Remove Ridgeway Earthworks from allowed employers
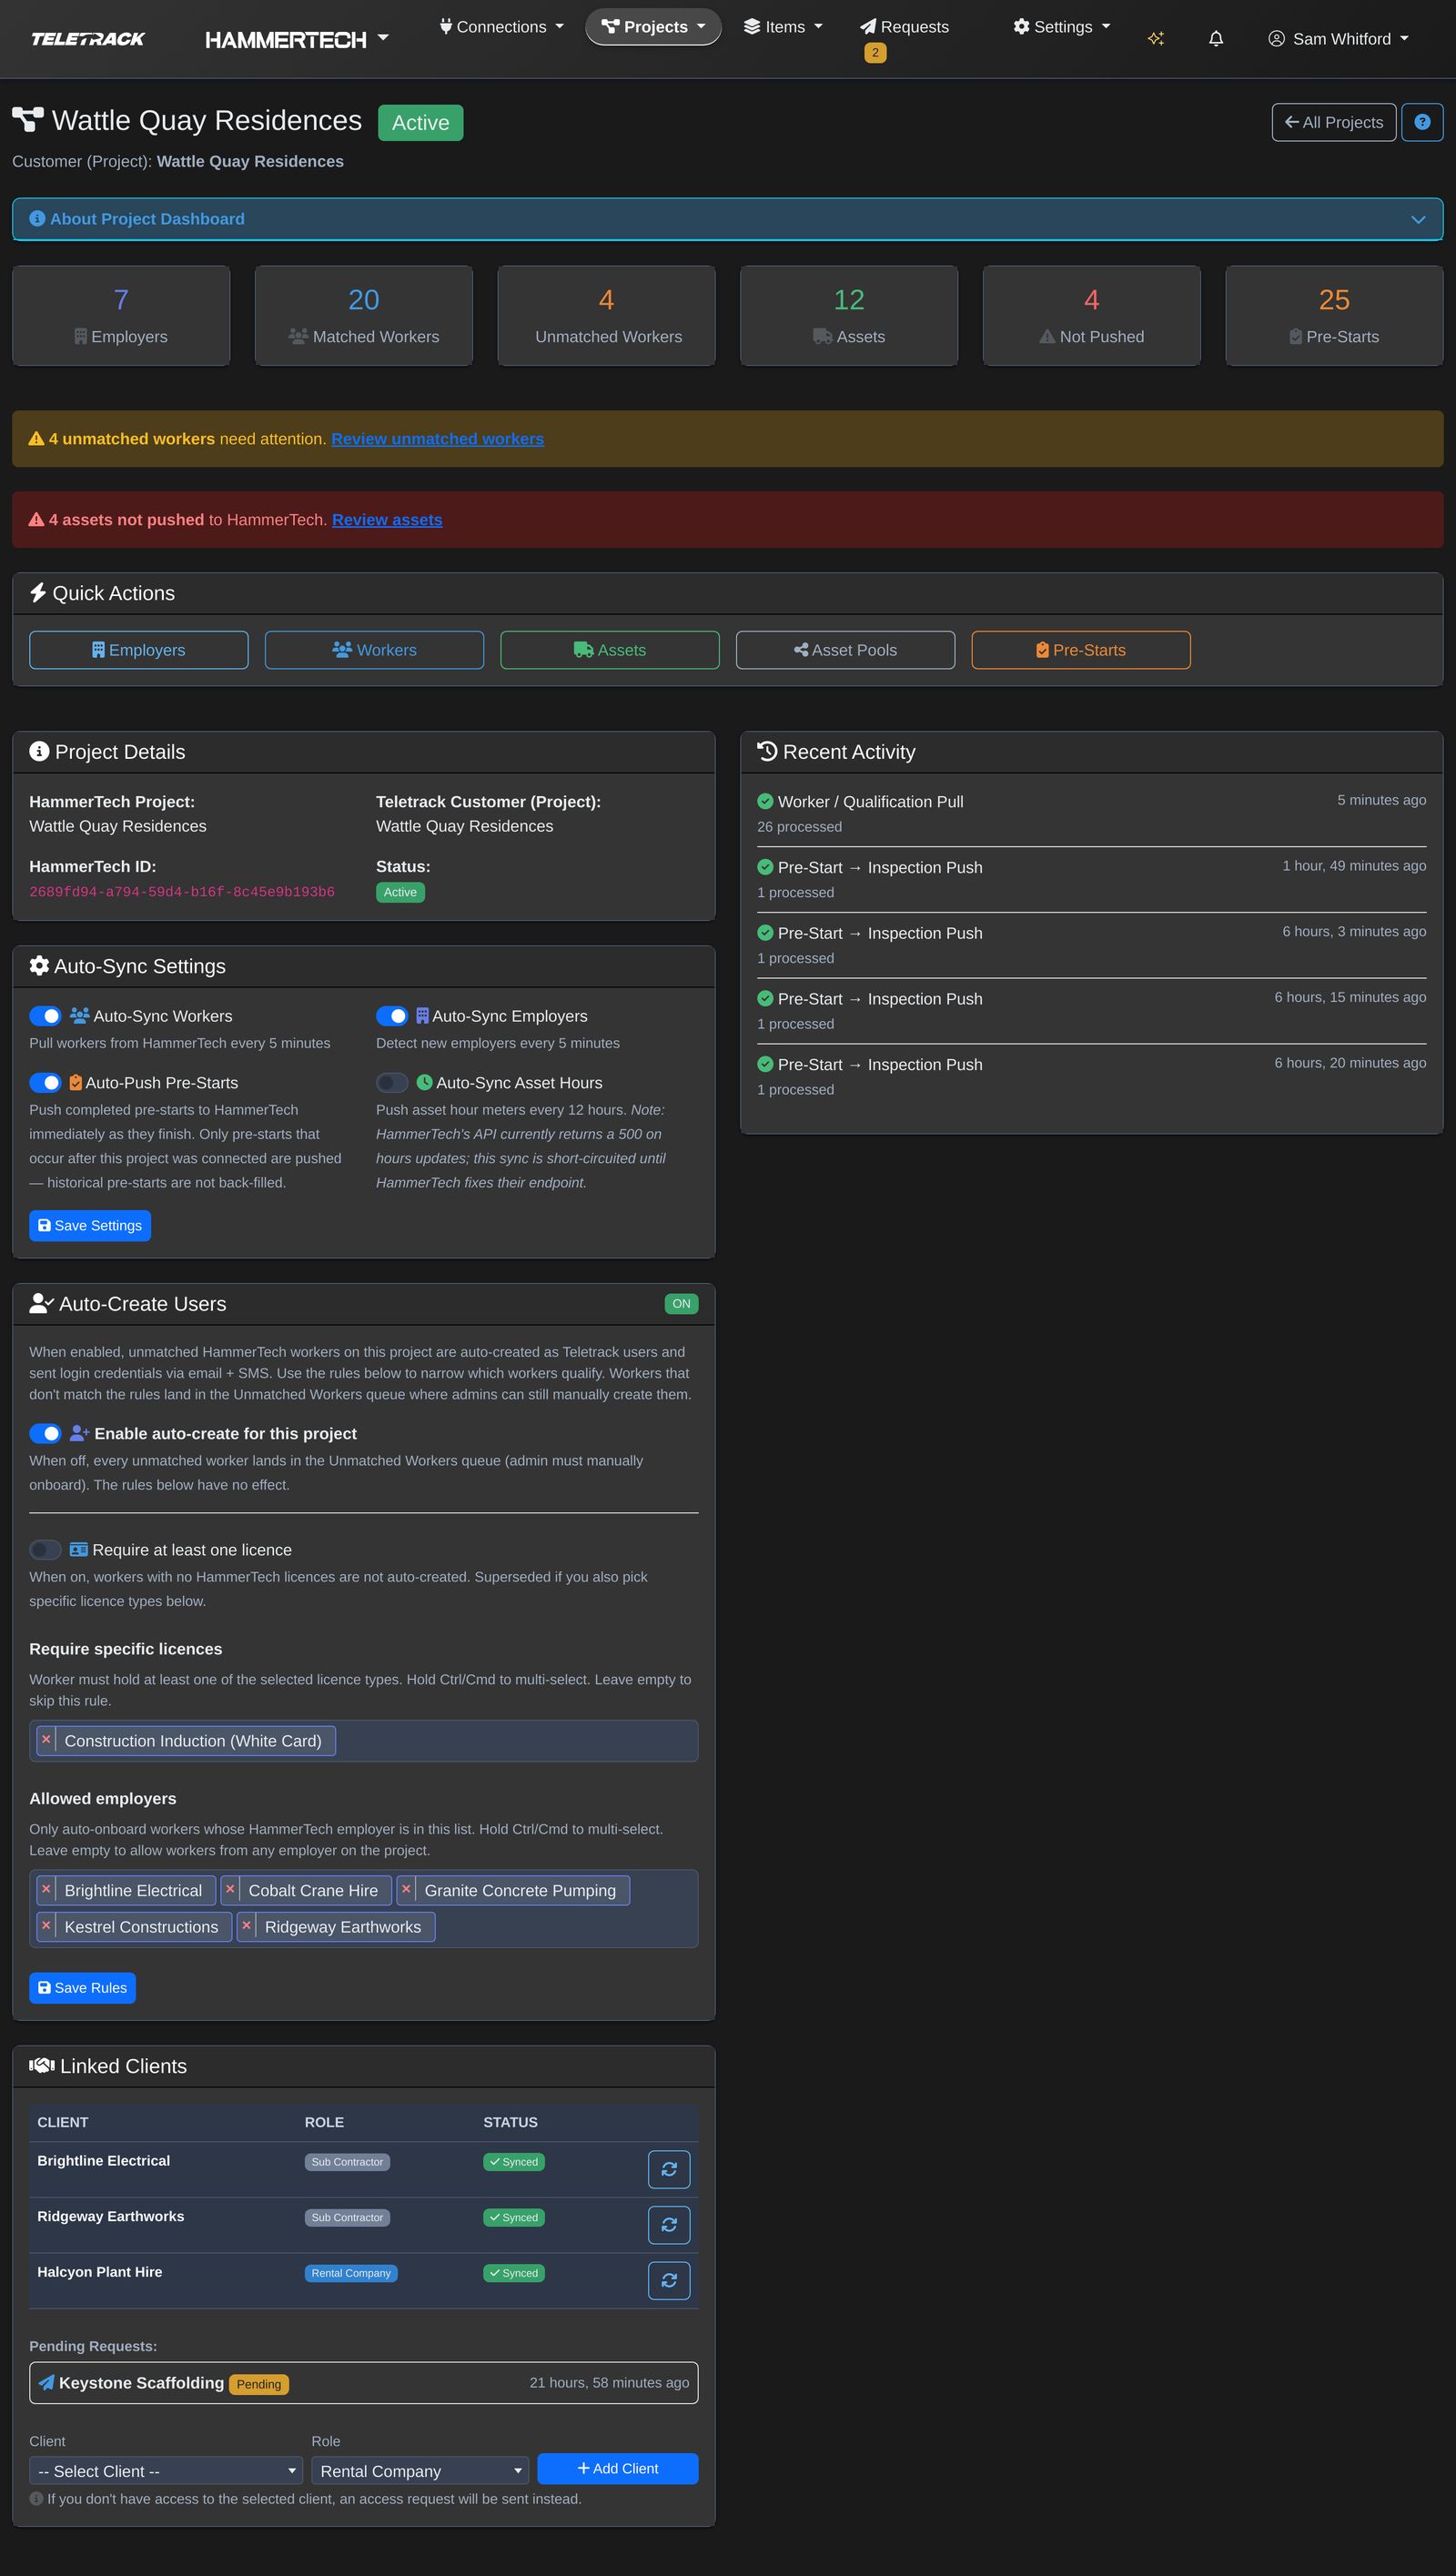 (246, 1927)
